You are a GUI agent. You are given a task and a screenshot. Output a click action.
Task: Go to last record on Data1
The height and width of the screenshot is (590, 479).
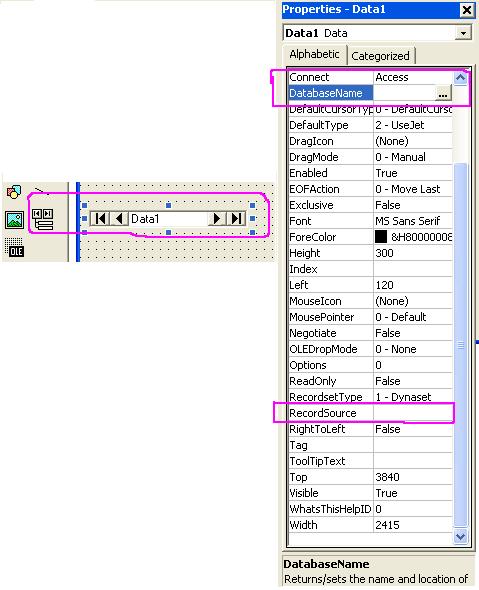tap(236, 219)
